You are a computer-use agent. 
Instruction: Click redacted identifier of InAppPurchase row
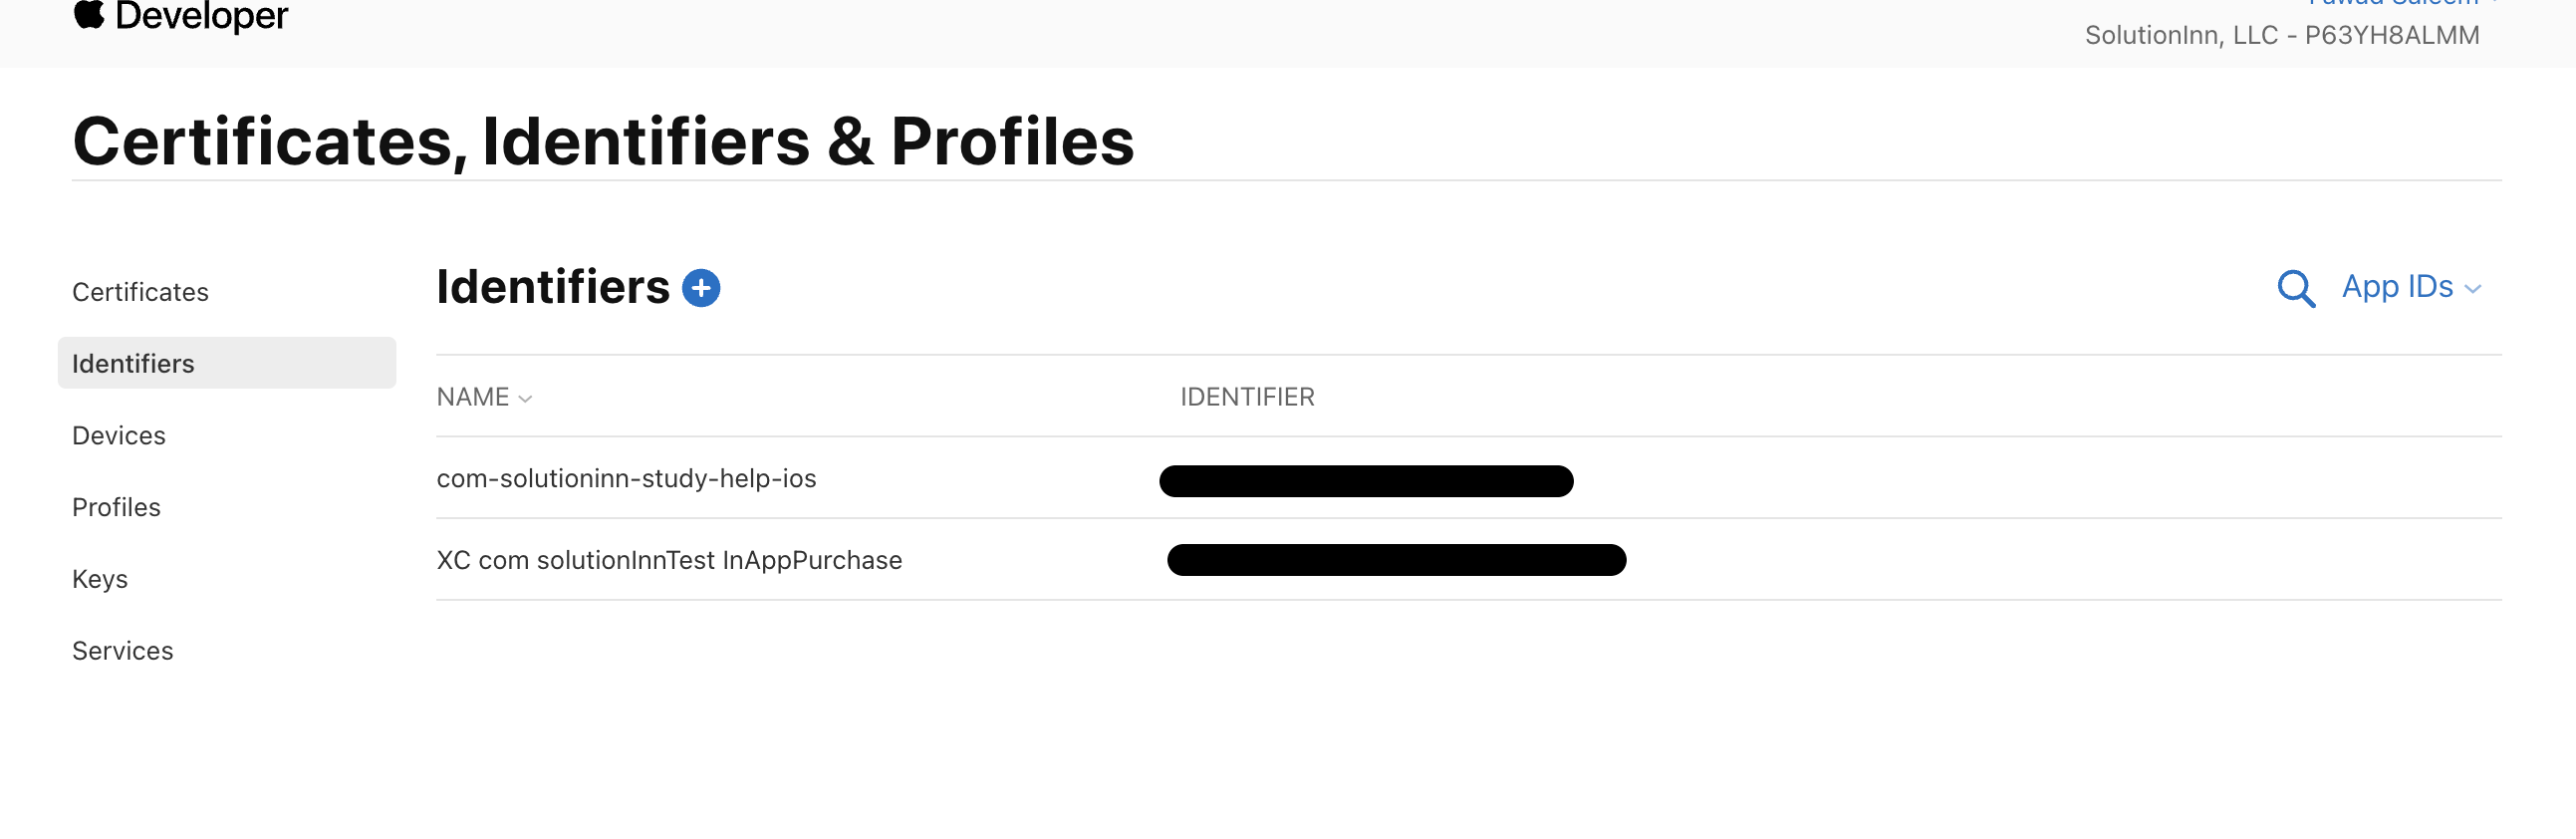(x=1396, y=560)
